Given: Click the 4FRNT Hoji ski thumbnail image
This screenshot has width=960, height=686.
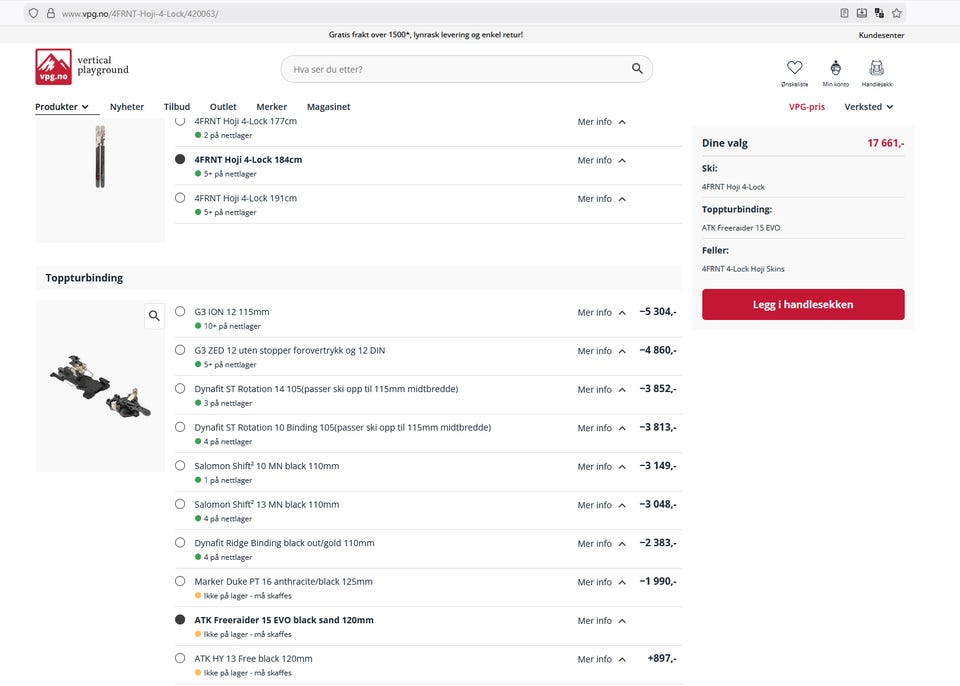Looking at the screenshot, I should pos(100,157).
